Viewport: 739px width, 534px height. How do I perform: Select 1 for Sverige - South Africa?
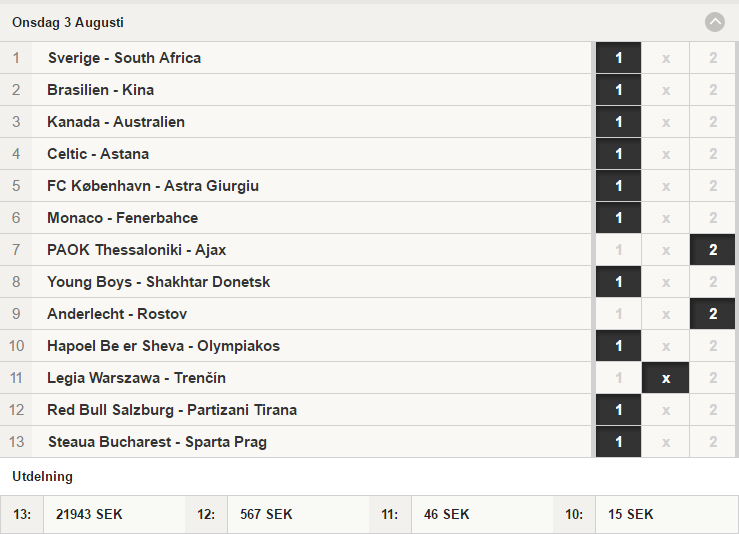point(618,58)
